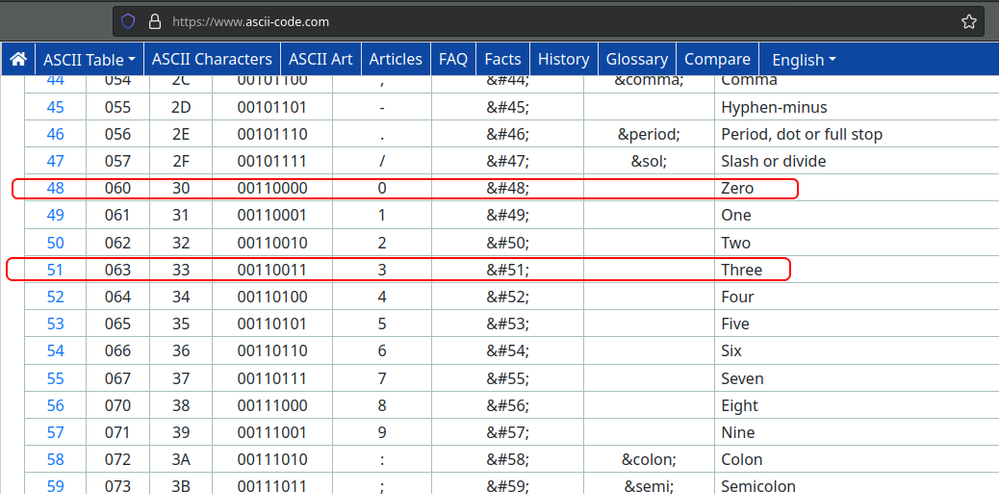Follow the decimal 54 link
The width and height of the screenshot is (999, 494).
click(55, 351)
